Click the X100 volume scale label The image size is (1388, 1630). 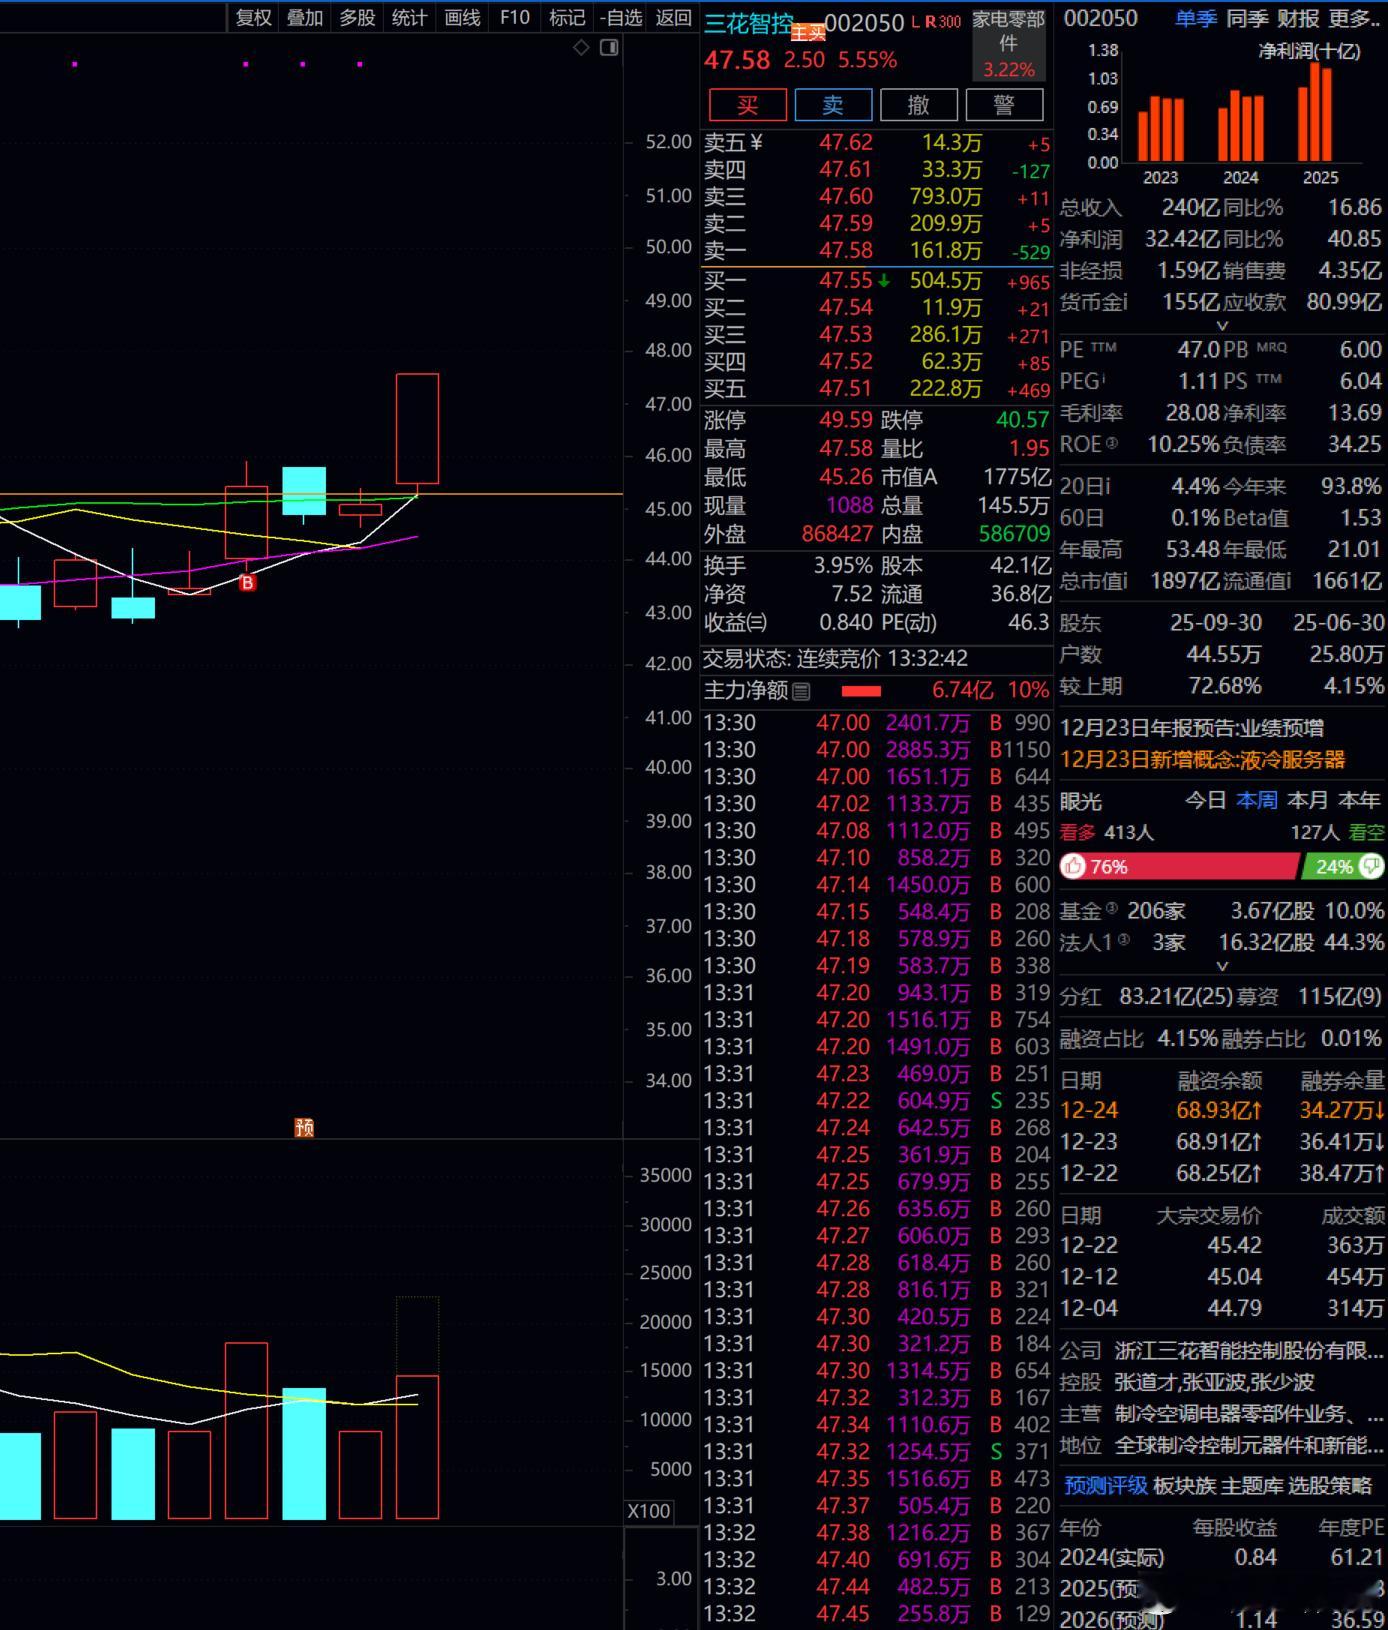pyautogui.click(x=648, y=1511)
